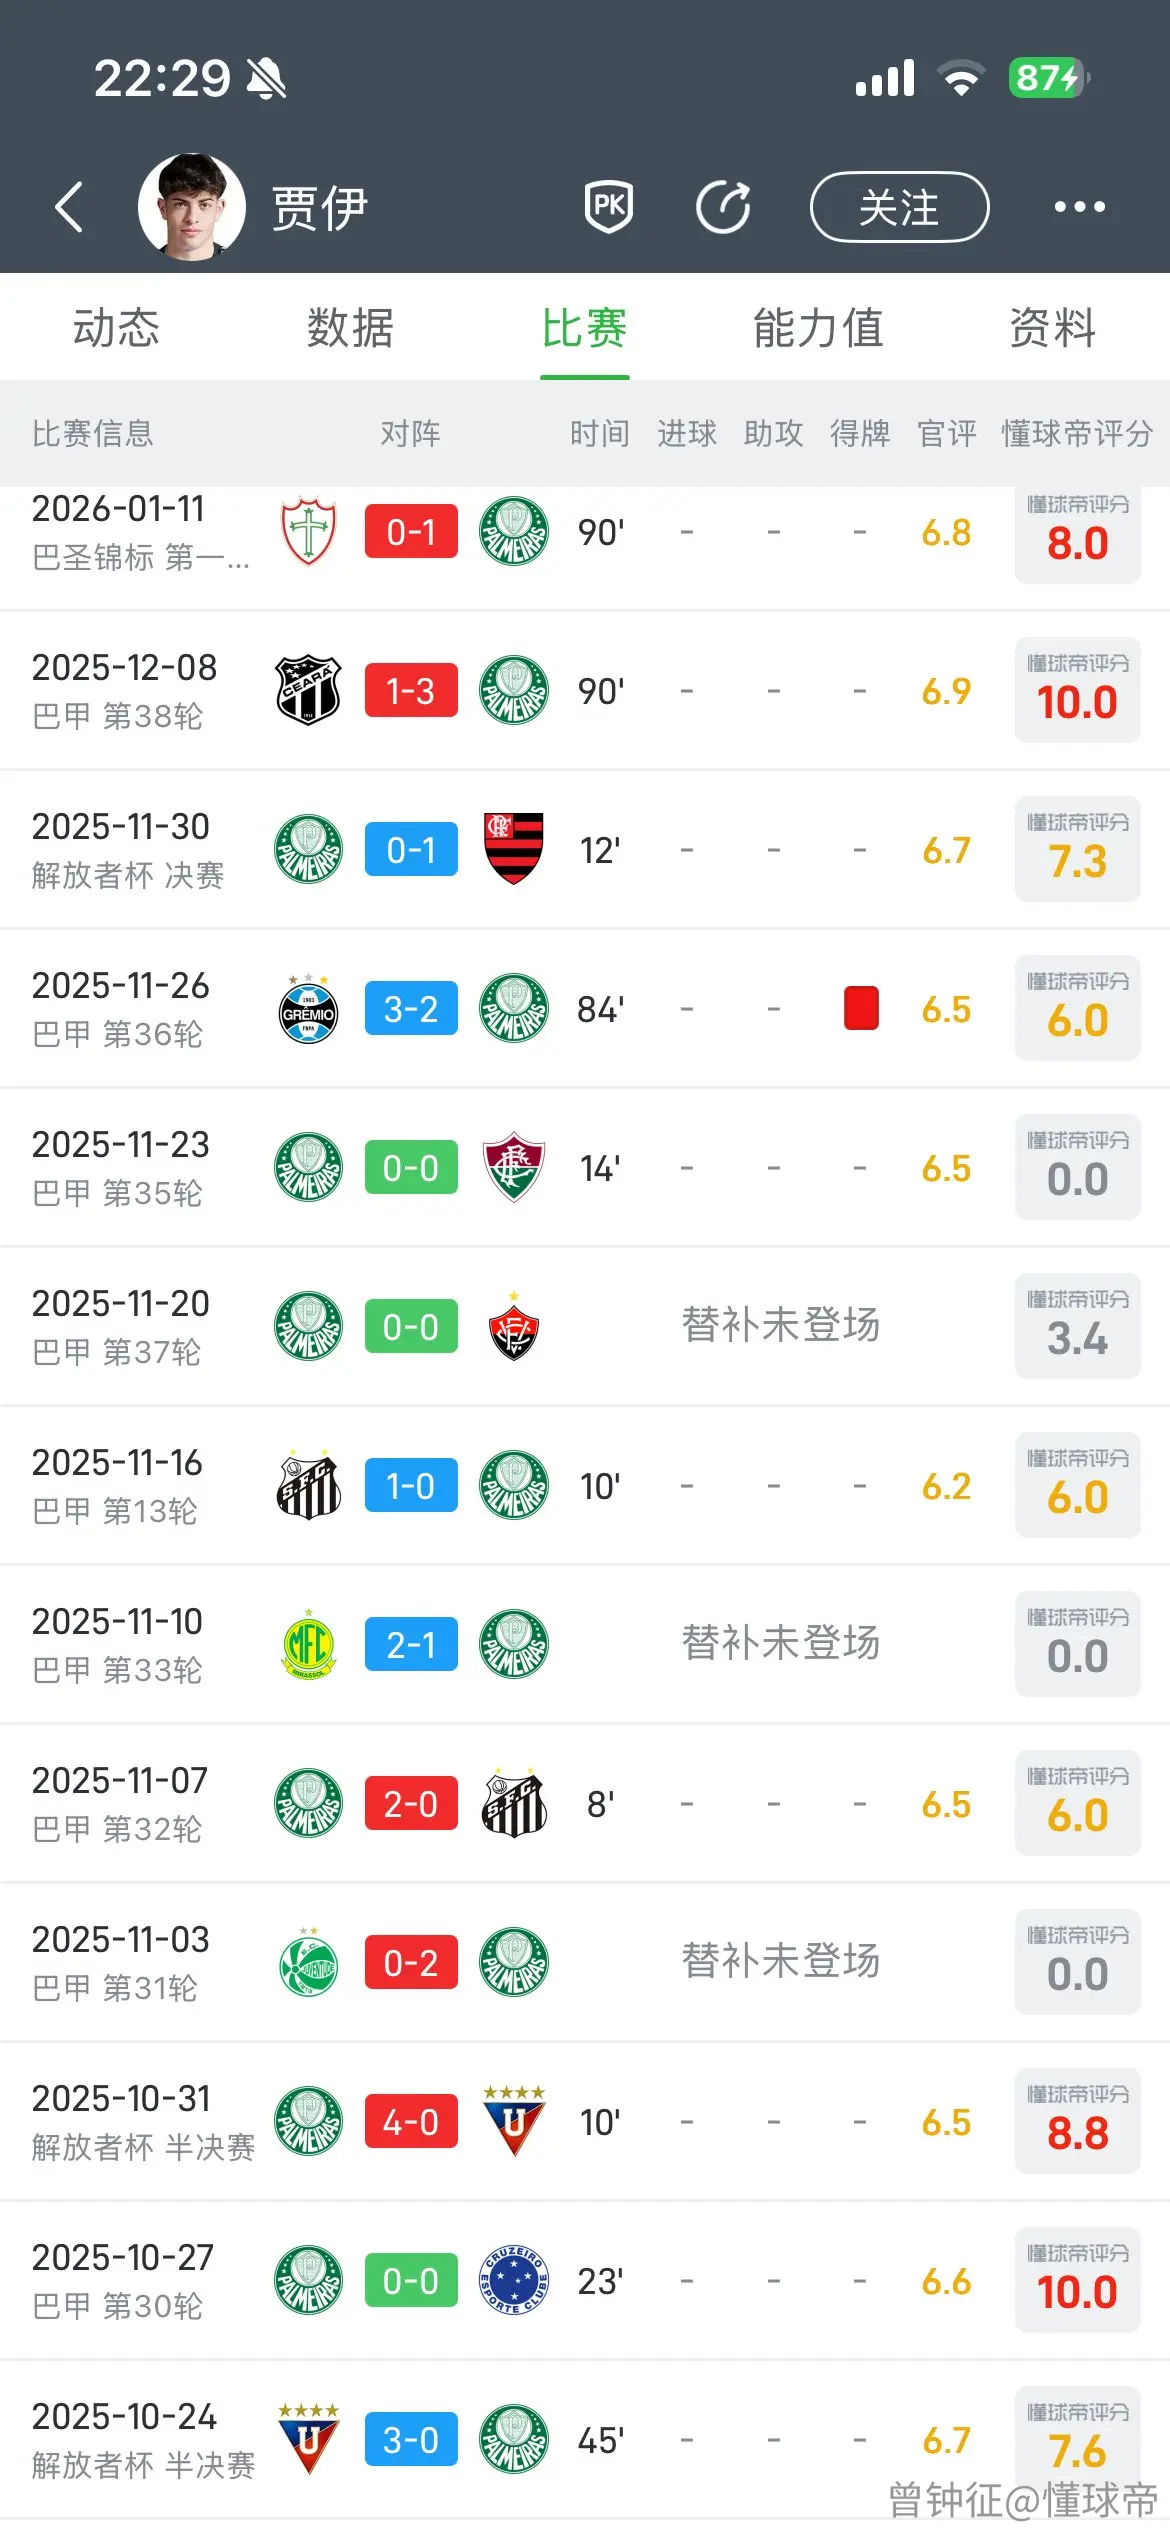Switch to the 能力值 tab

[x=818, y=328]
